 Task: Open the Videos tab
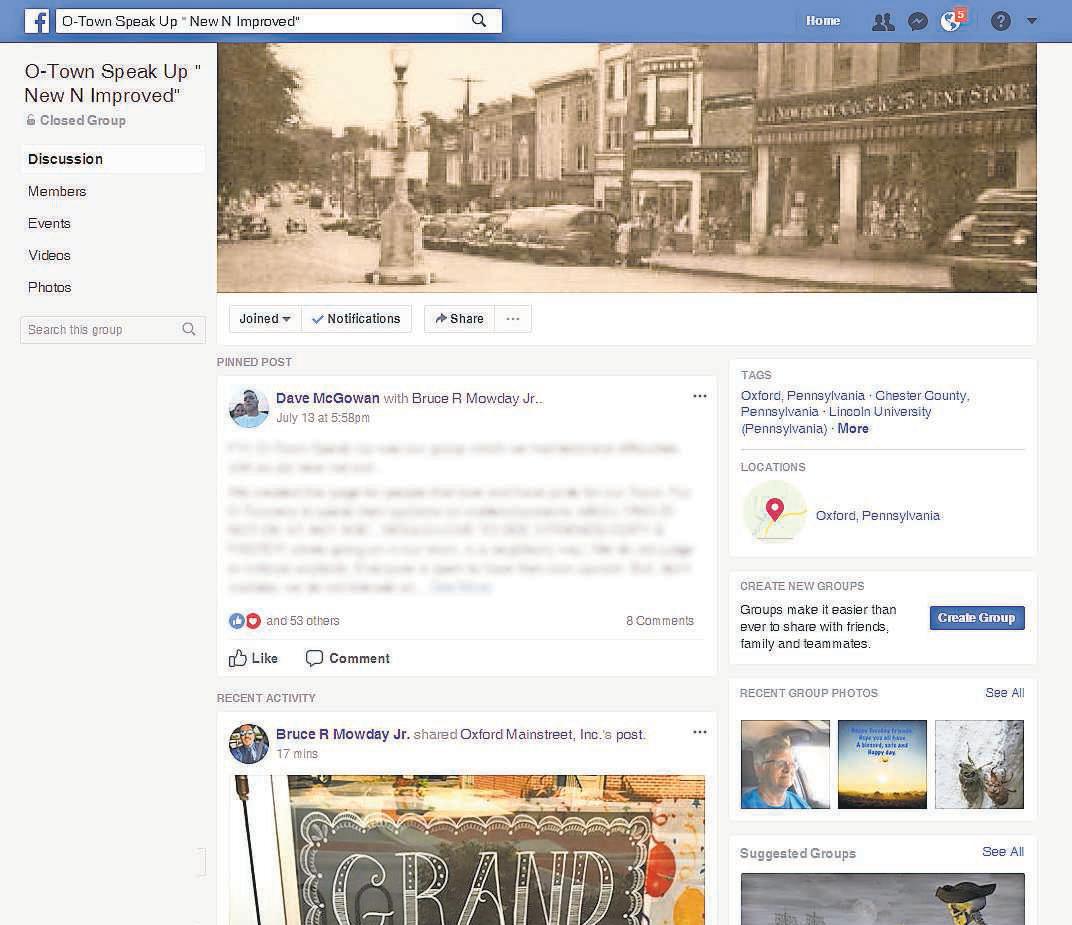pos(49,255)
